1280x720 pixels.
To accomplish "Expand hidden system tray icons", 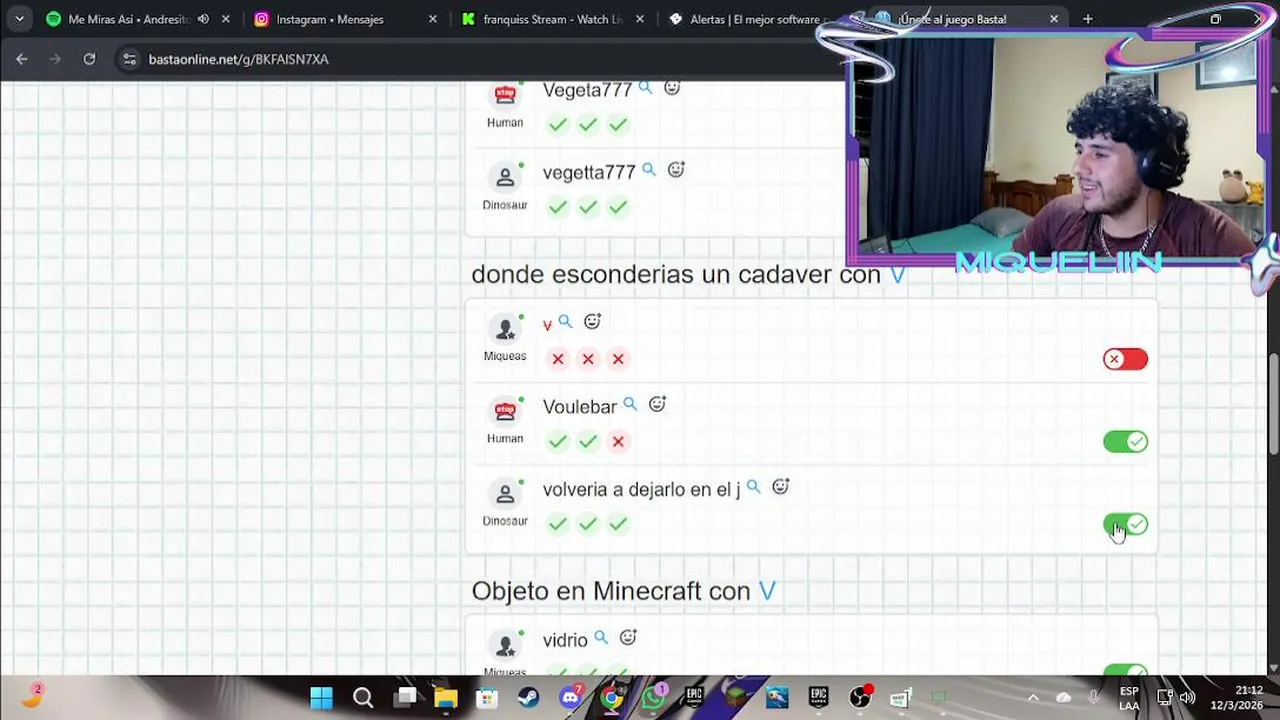I will 1033,697.
